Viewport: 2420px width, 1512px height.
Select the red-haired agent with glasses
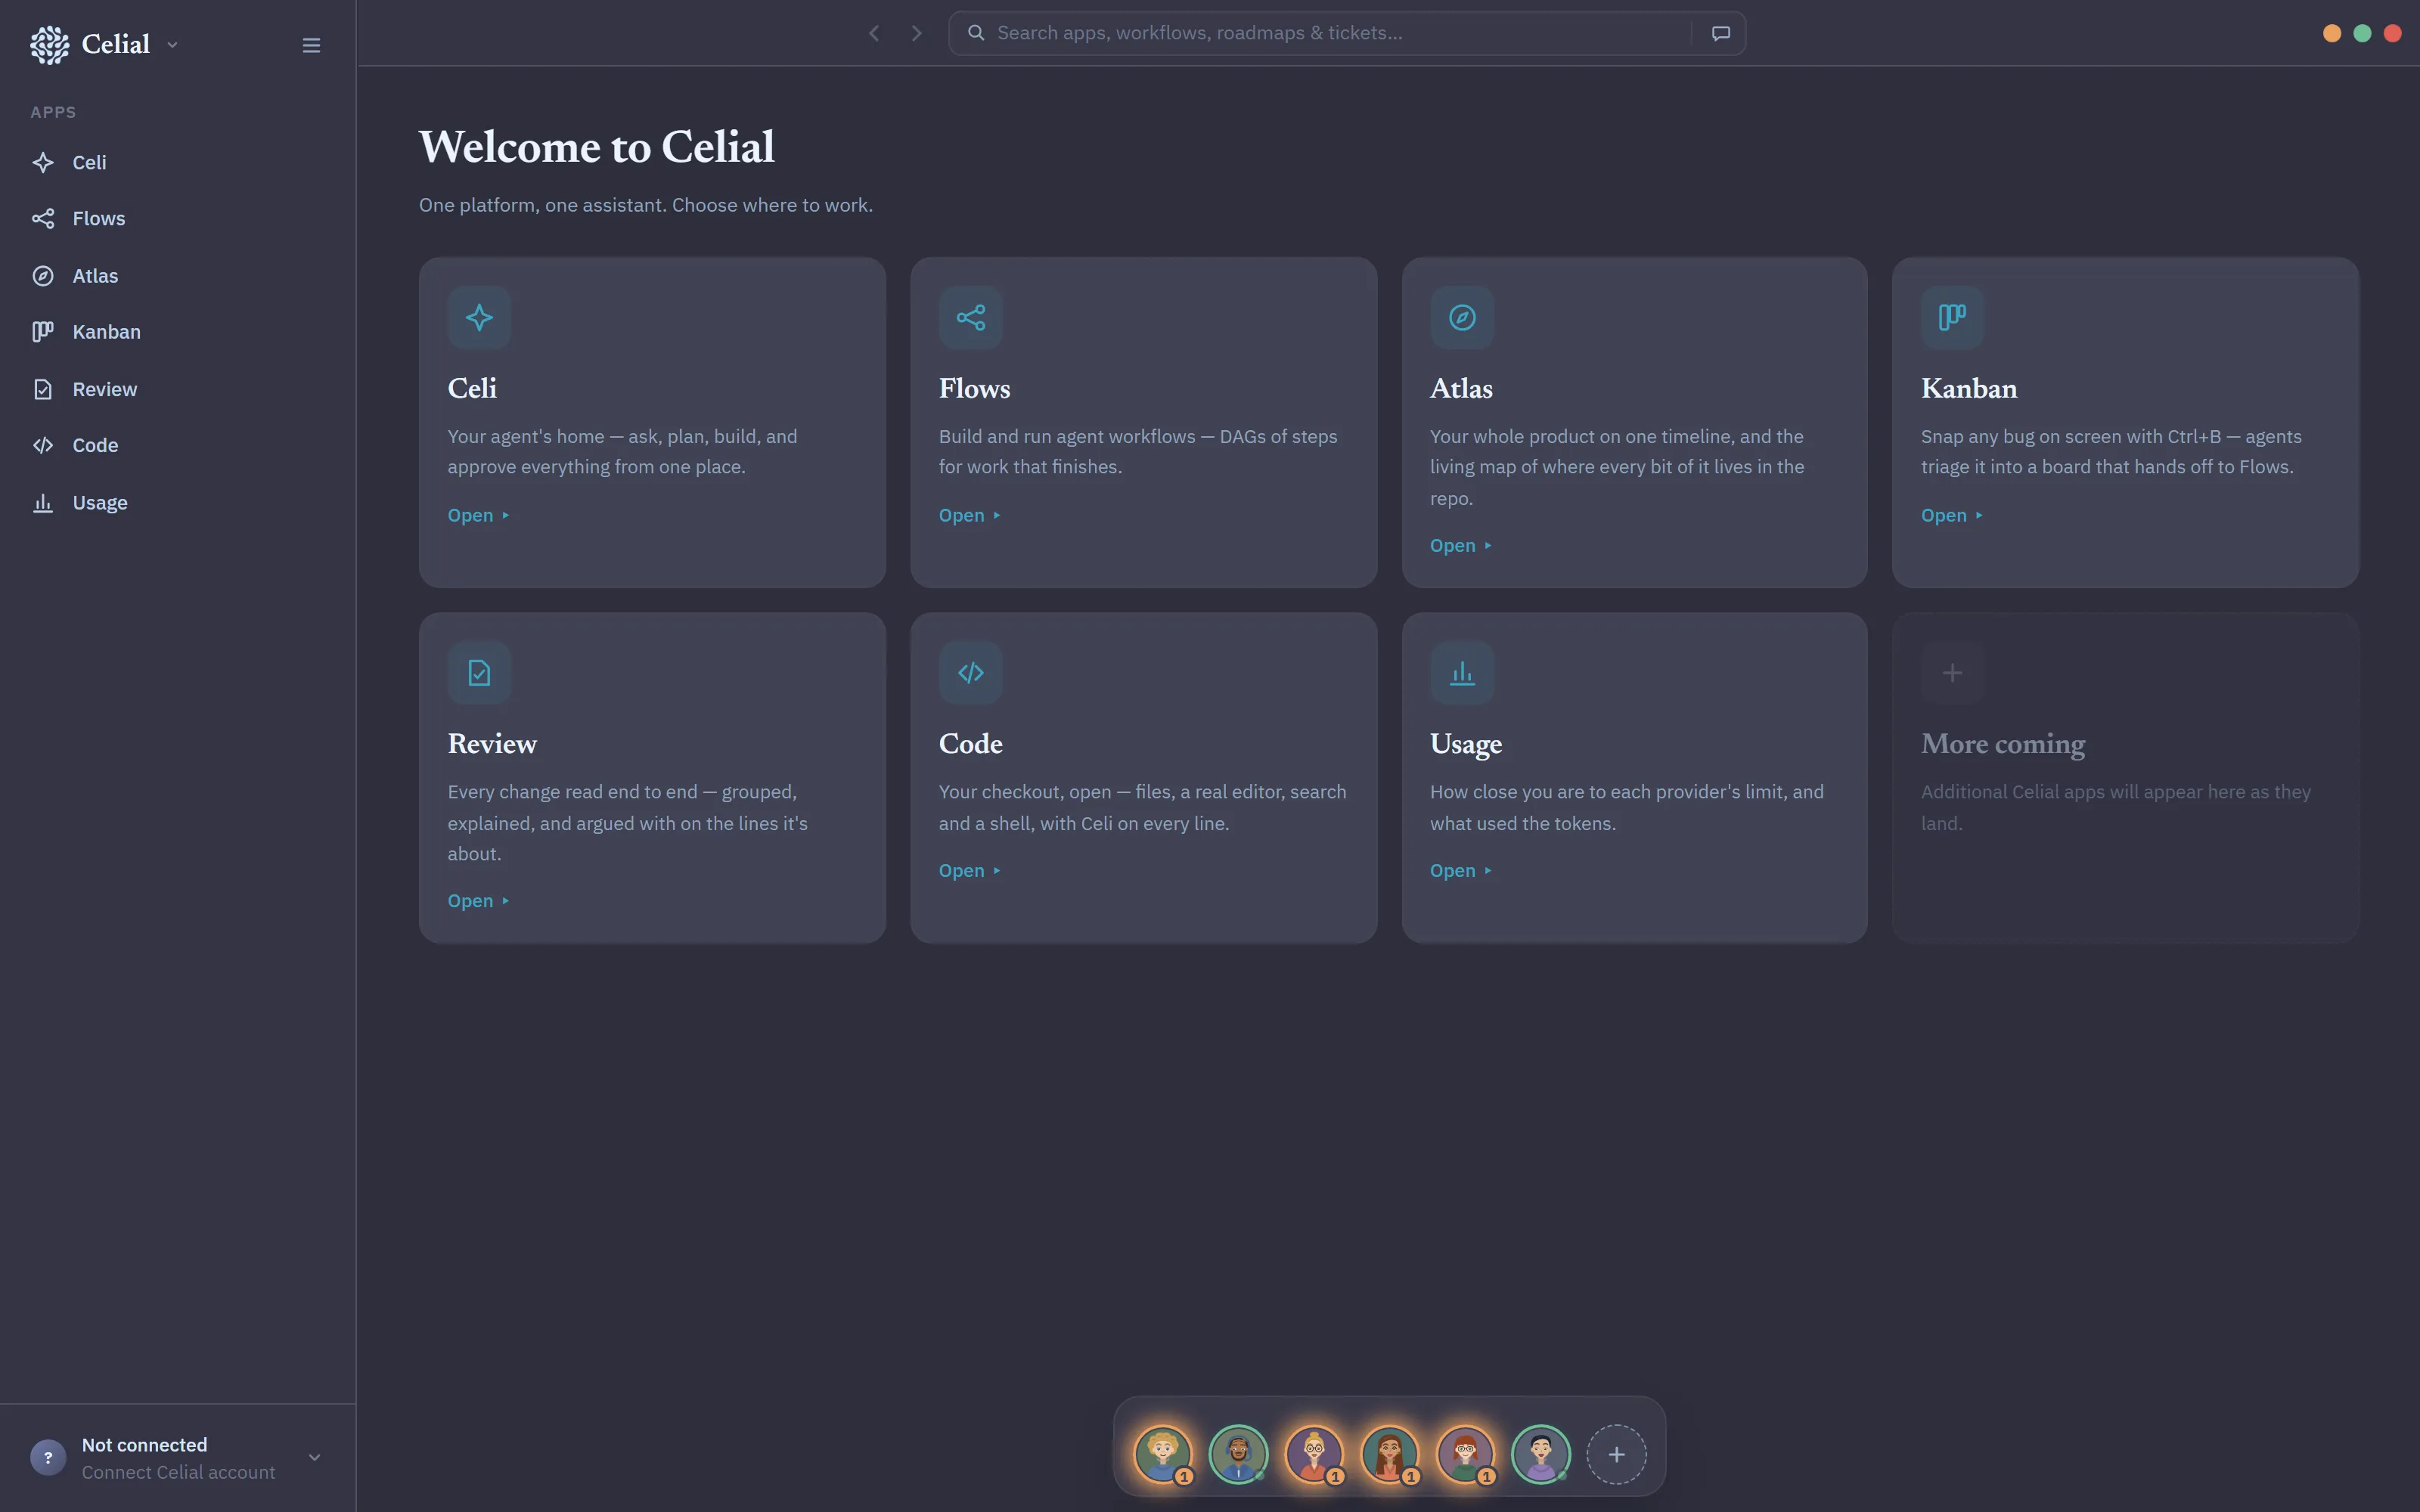click(x=1465, y=1455)
